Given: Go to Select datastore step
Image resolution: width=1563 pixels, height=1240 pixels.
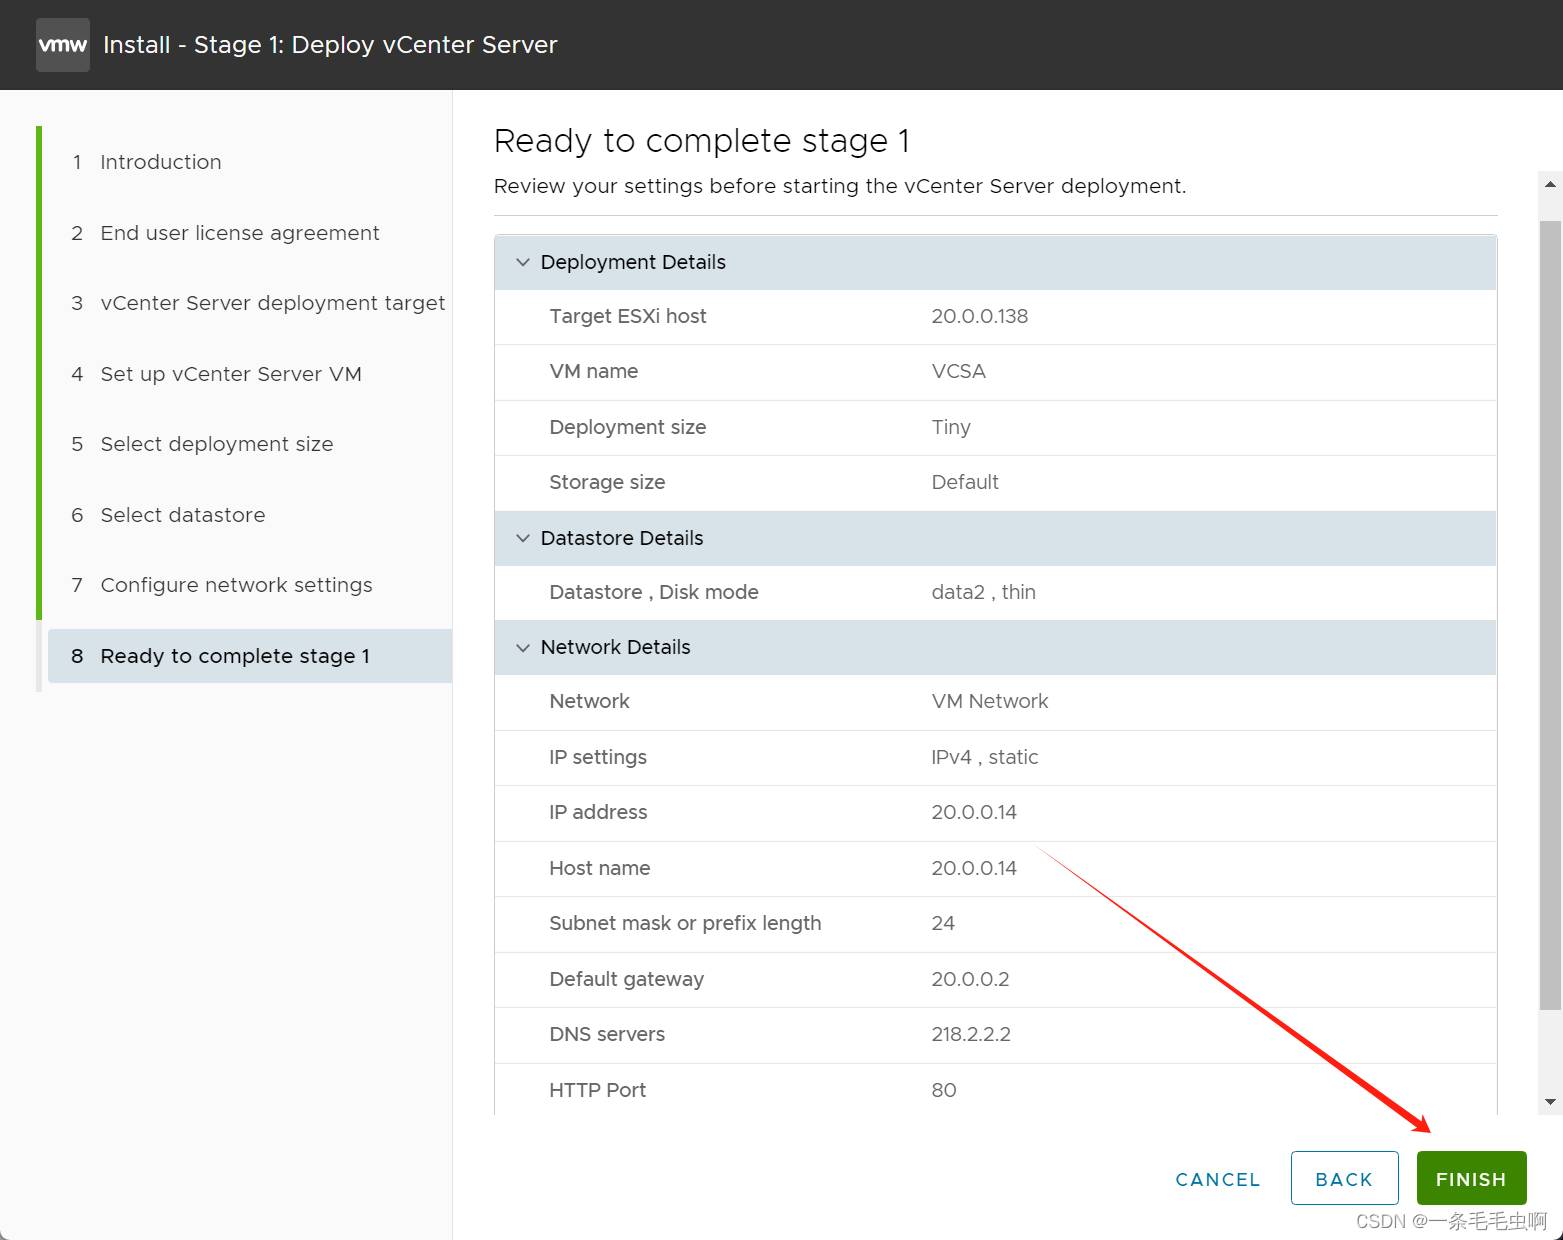Looking at the screenshot, I should tap(182, 515).
